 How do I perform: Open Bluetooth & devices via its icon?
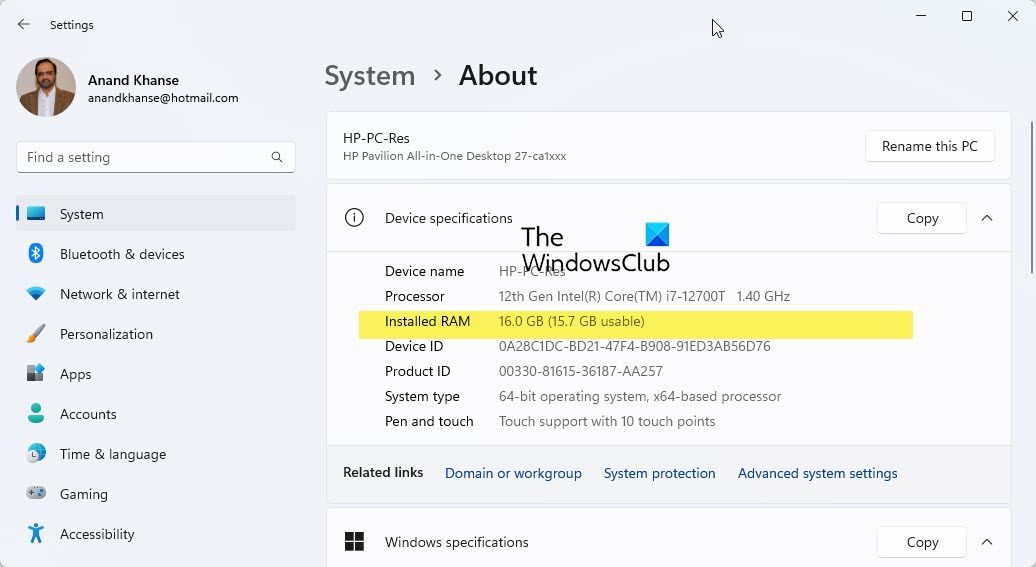[x=36, y=254]
